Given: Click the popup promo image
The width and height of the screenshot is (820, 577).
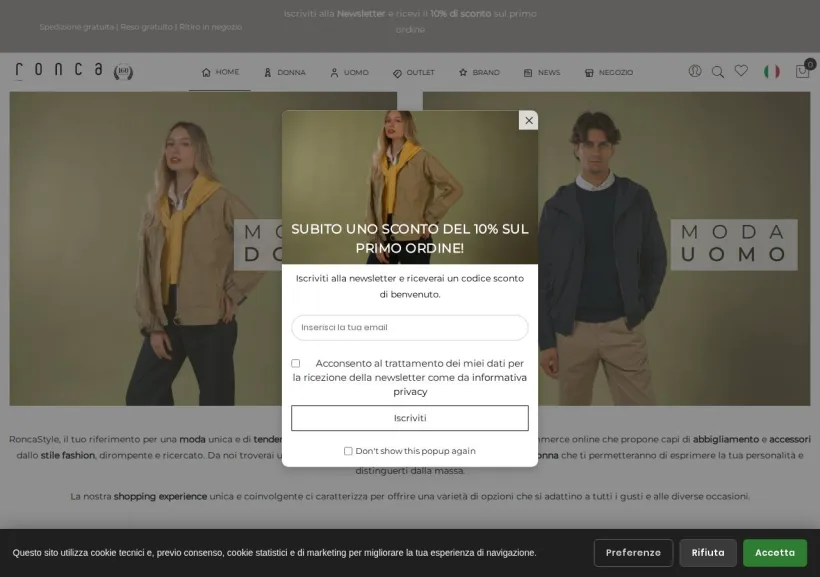Looking at the screenshot, I should pyautogui.click(x=409, y=187).
